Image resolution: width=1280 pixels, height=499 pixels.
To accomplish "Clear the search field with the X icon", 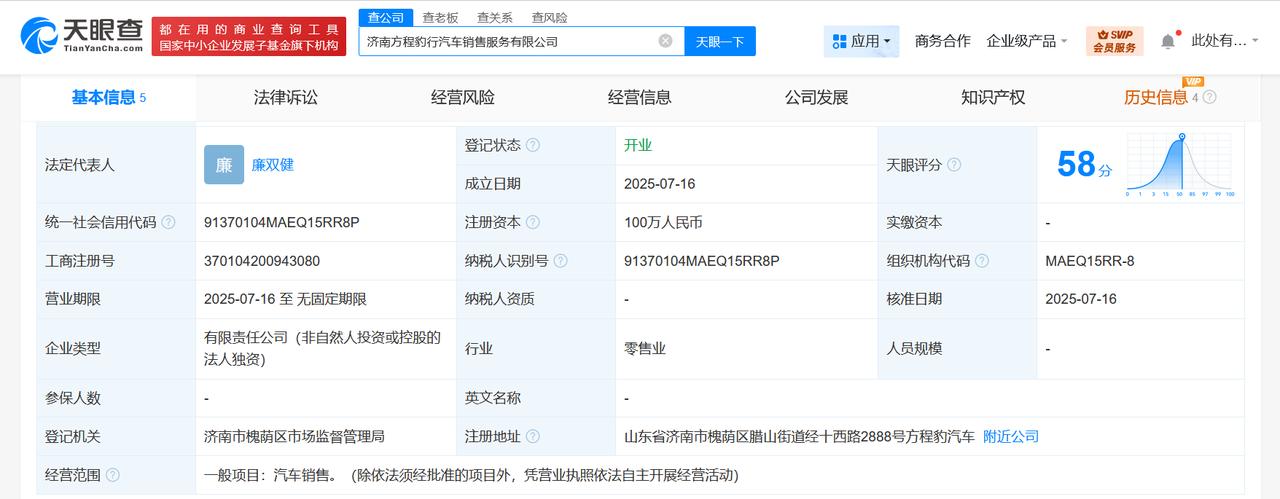I will [x=665, y=41].
